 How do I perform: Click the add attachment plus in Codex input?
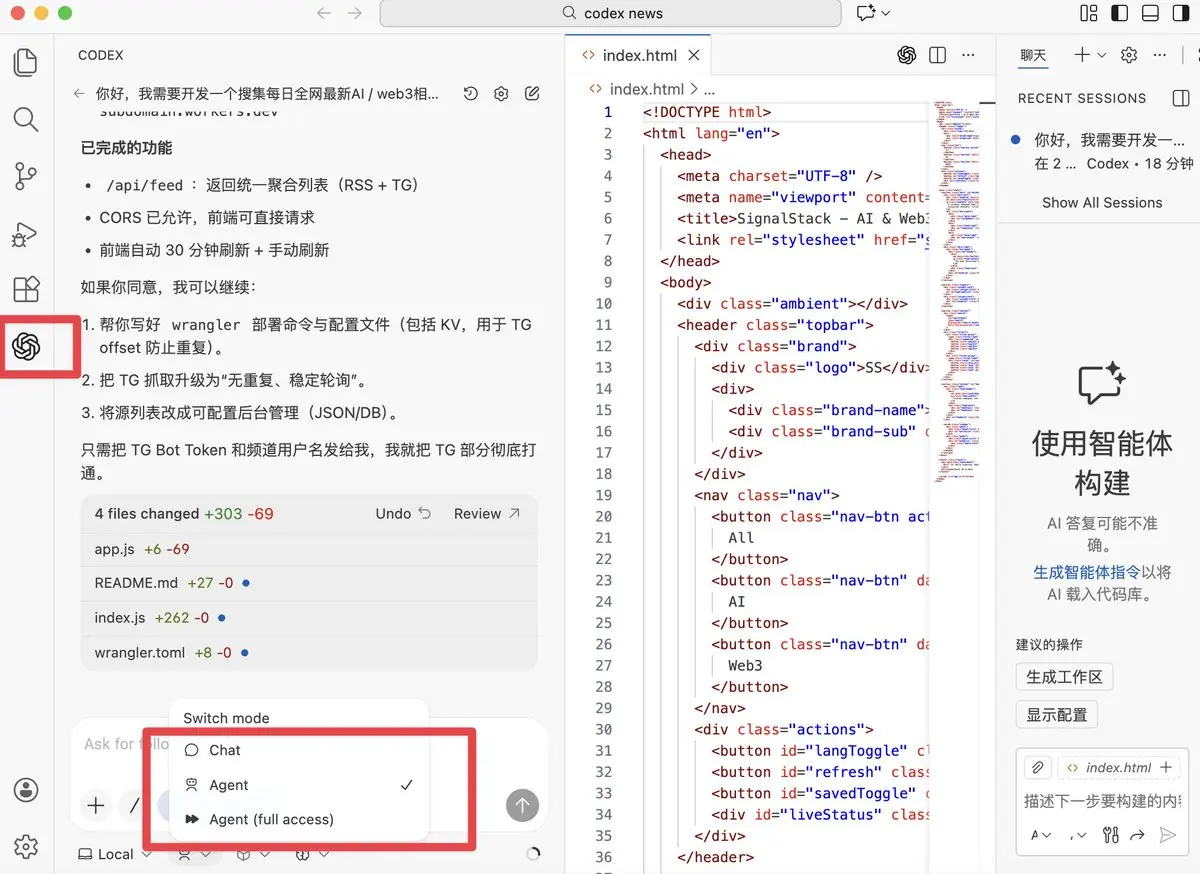click(96, 805)
